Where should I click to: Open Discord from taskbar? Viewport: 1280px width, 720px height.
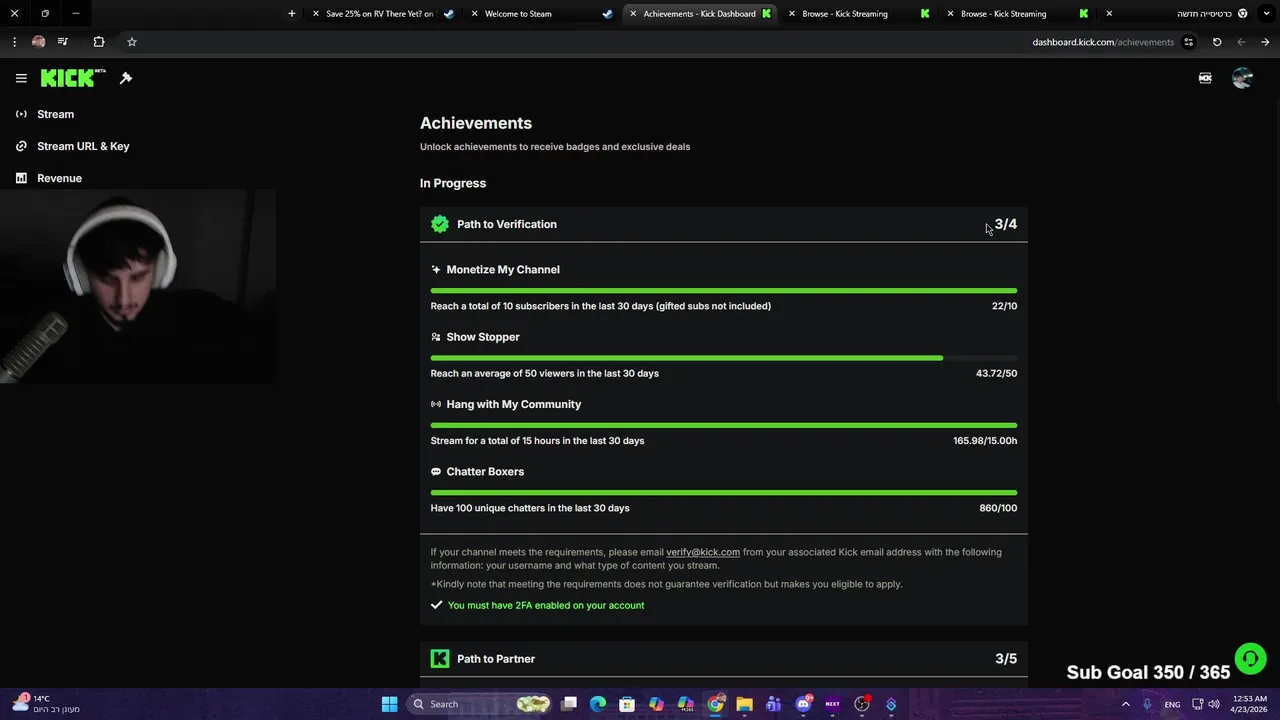pos(803,704)
